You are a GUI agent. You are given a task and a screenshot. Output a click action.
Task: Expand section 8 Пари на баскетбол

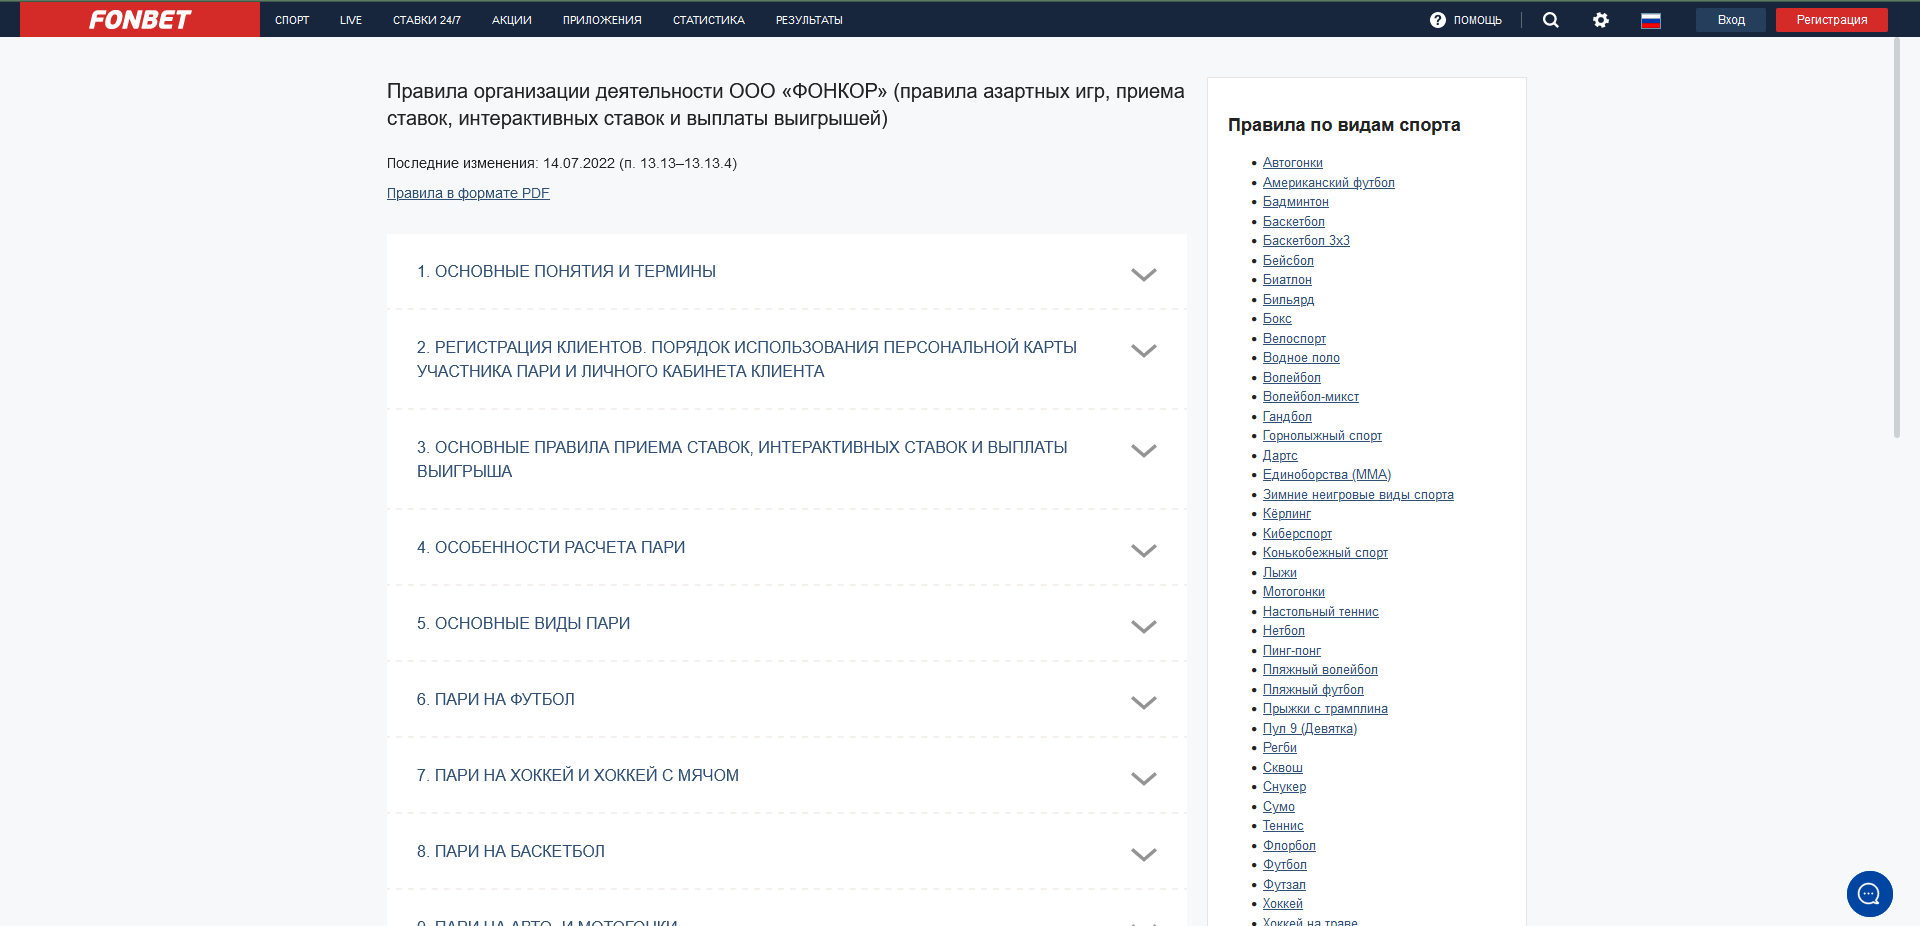pos(786,852)
